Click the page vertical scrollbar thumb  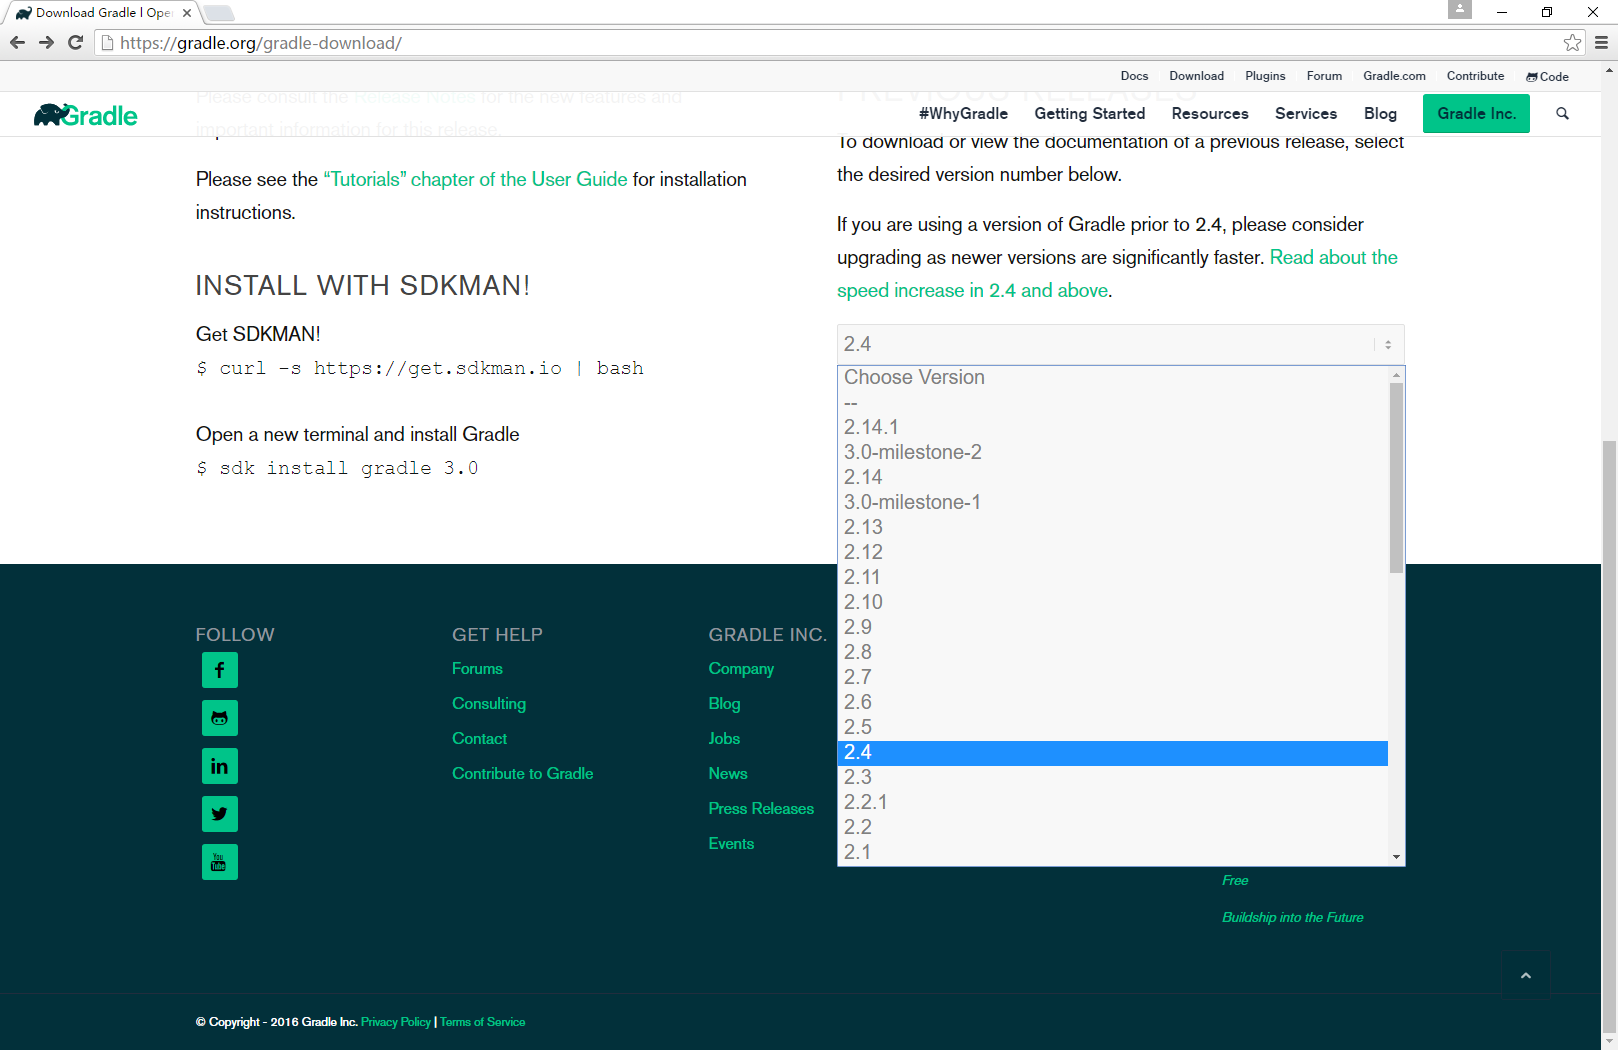point(1609,735)
